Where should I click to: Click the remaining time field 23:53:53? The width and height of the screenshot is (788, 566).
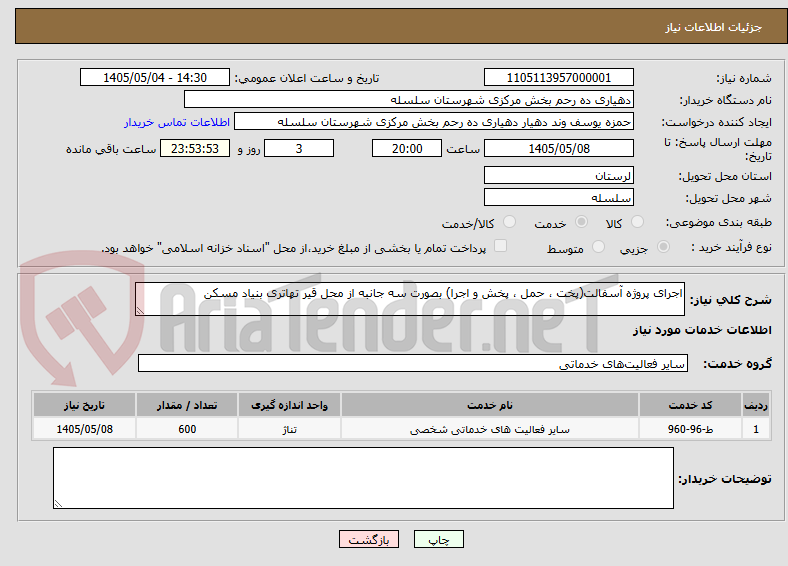pos(195,148)
